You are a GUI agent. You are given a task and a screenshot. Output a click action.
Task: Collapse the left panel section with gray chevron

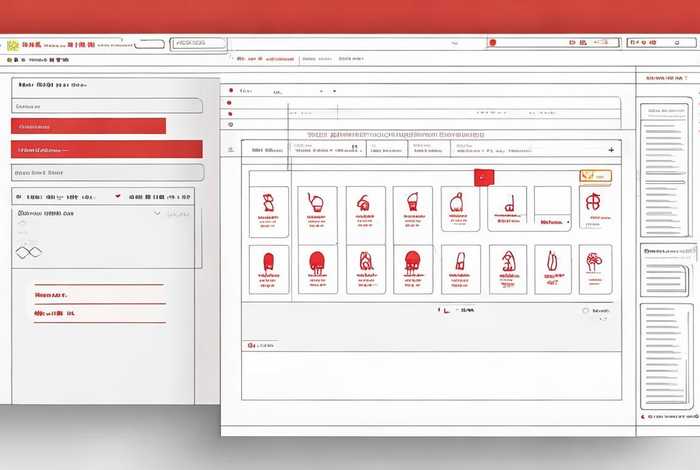(x=157, y=213)
